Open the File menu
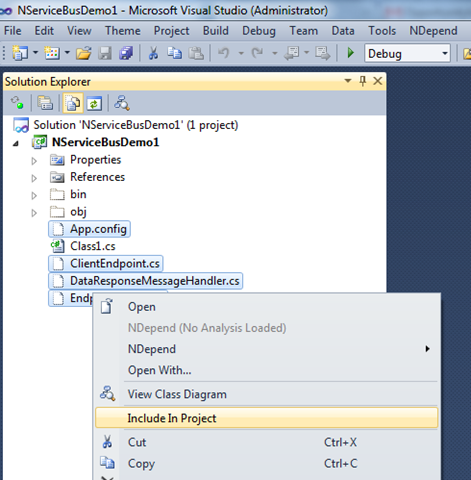 click(x=13, y=31)
